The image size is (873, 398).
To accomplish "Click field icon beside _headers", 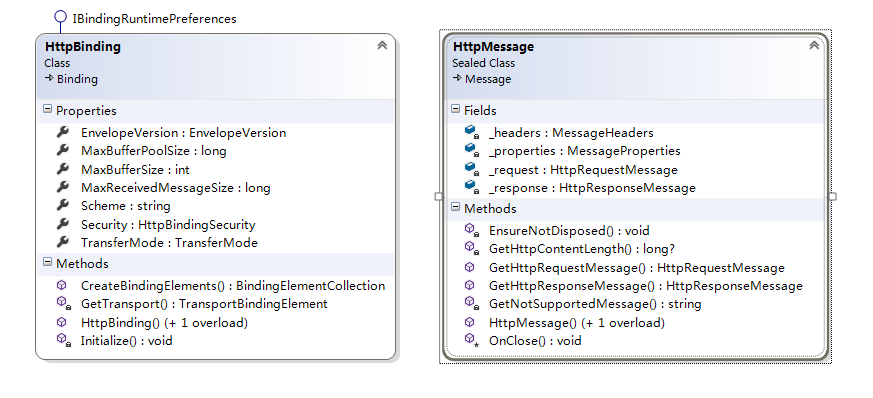I will 472,132.
